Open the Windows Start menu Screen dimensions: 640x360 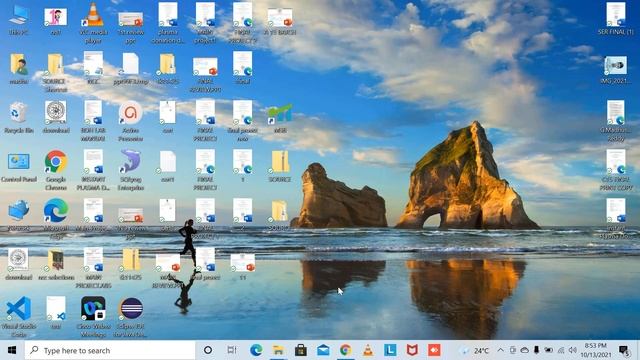pos(12,350)
